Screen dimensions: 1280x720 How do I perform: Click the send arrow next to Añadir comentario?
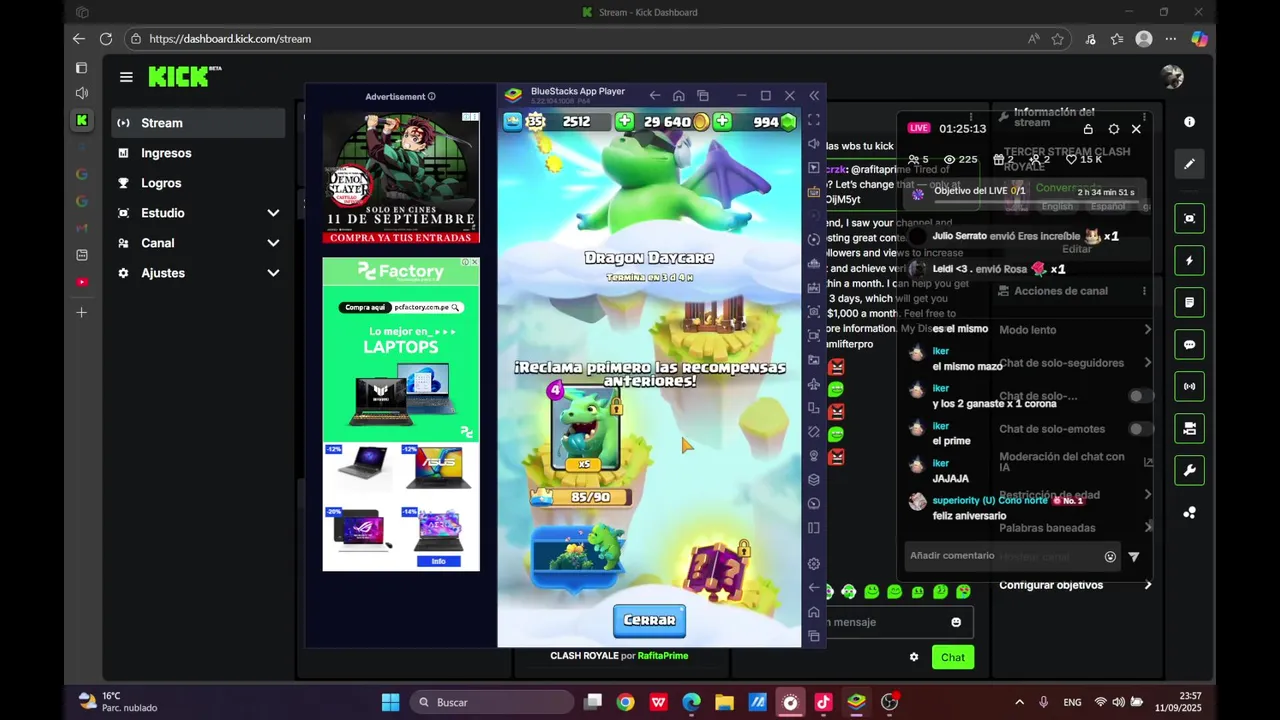point(1133,557)
